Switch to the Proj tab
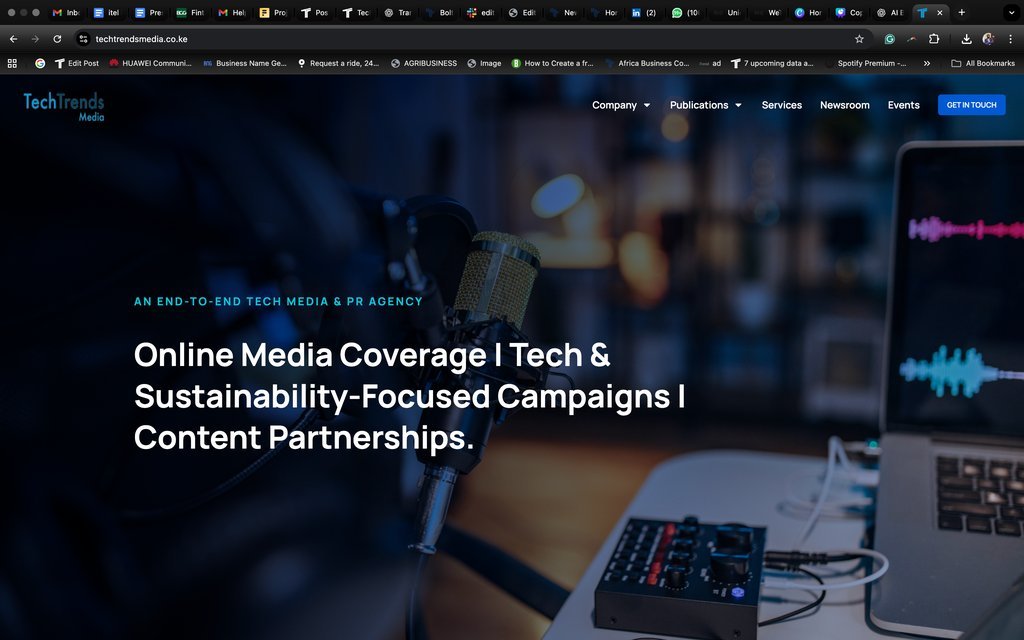1024x640 pixels. pyautogui.click(x=272, y=12)
